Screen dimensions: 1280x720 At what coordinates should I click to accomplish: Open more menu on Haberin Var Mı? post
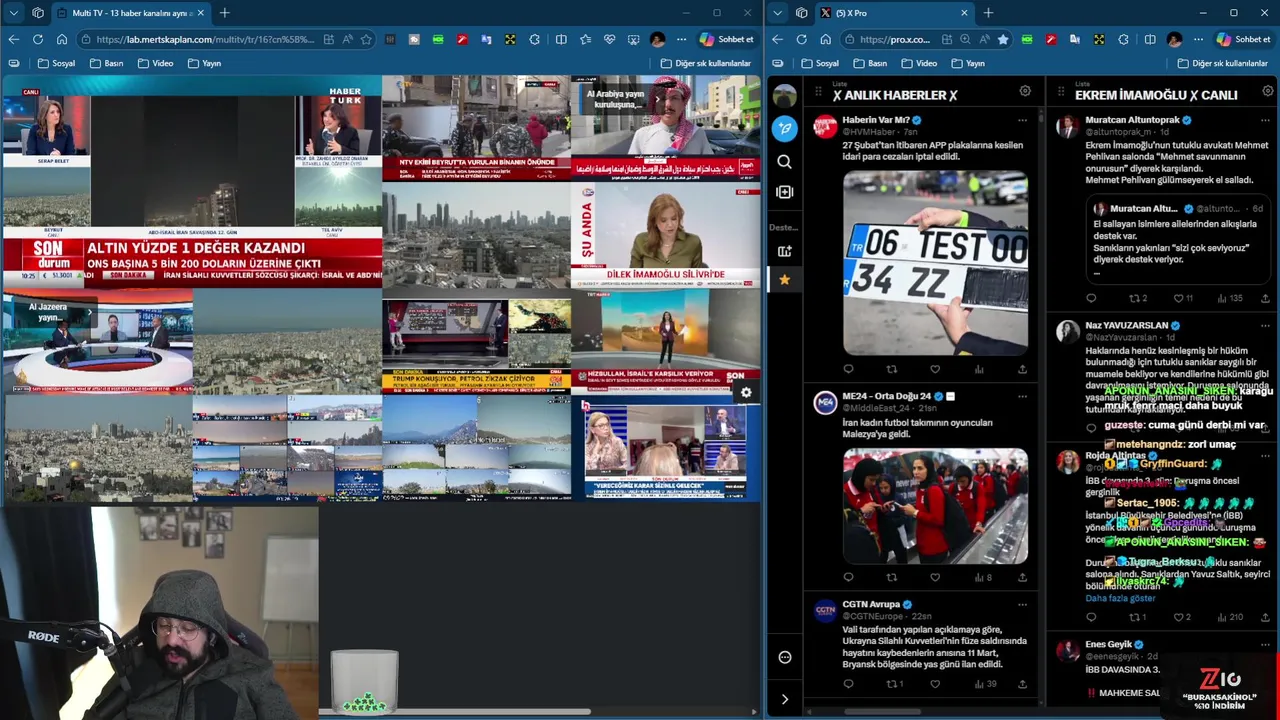click(x=1022, y=120)
